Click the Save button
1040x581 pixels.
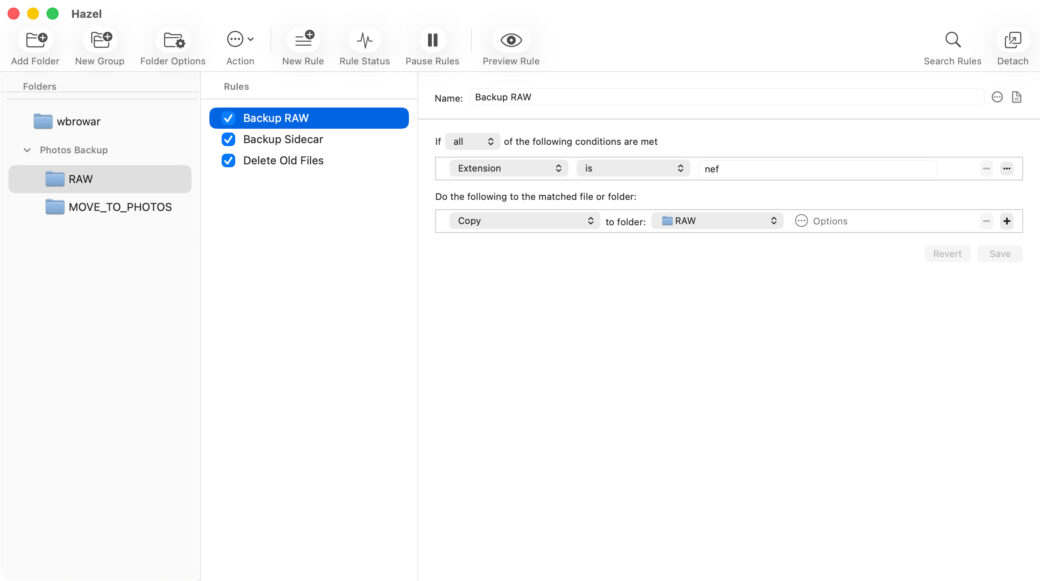1000,253
